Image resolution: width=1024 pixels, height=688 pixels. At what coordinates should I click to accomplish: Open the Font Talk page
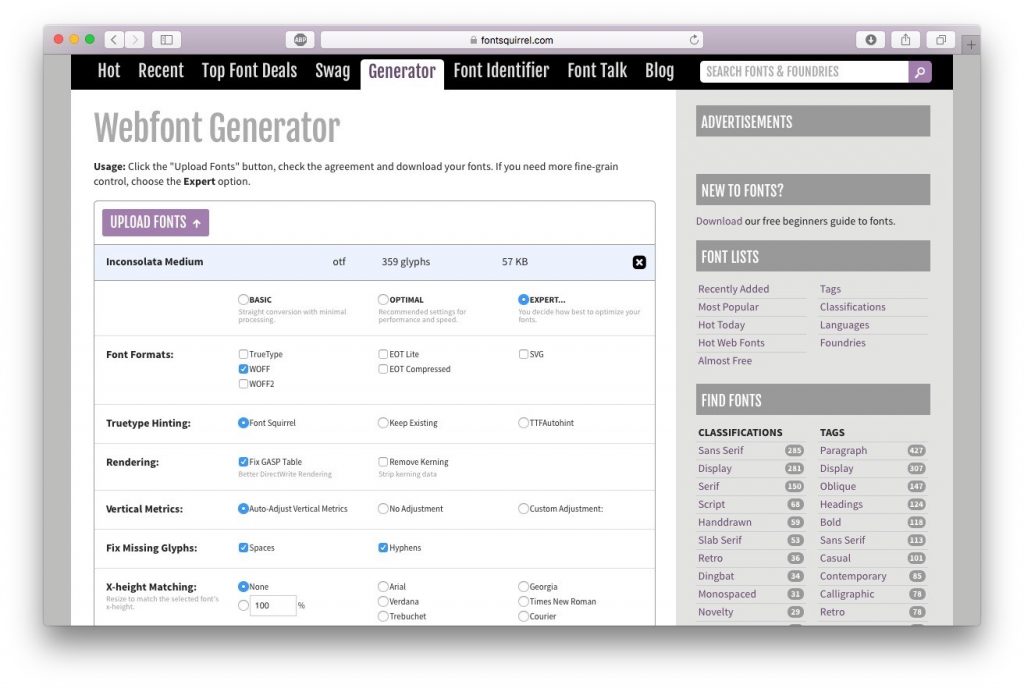tap(597, 70)
